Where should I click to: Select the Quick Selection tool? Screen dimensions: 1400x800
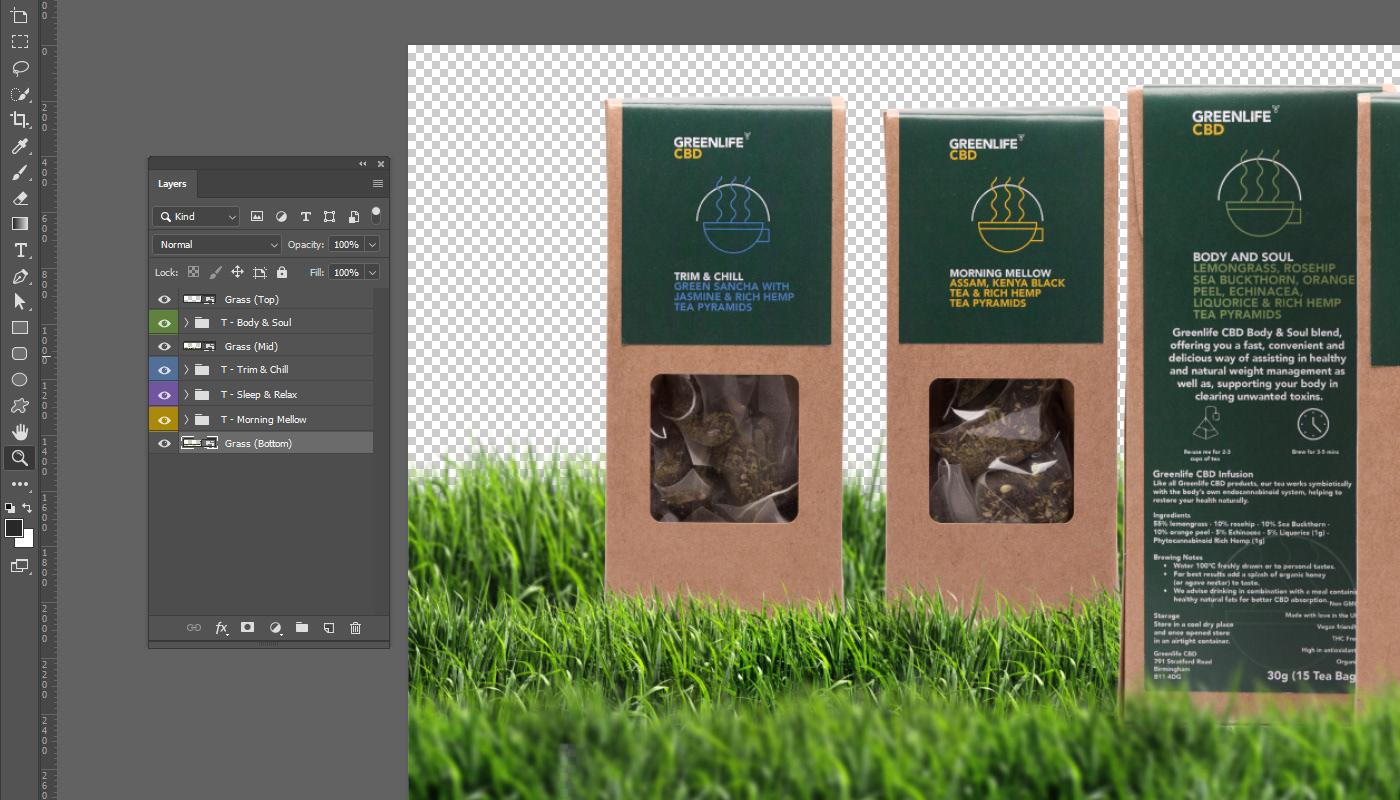19,94
